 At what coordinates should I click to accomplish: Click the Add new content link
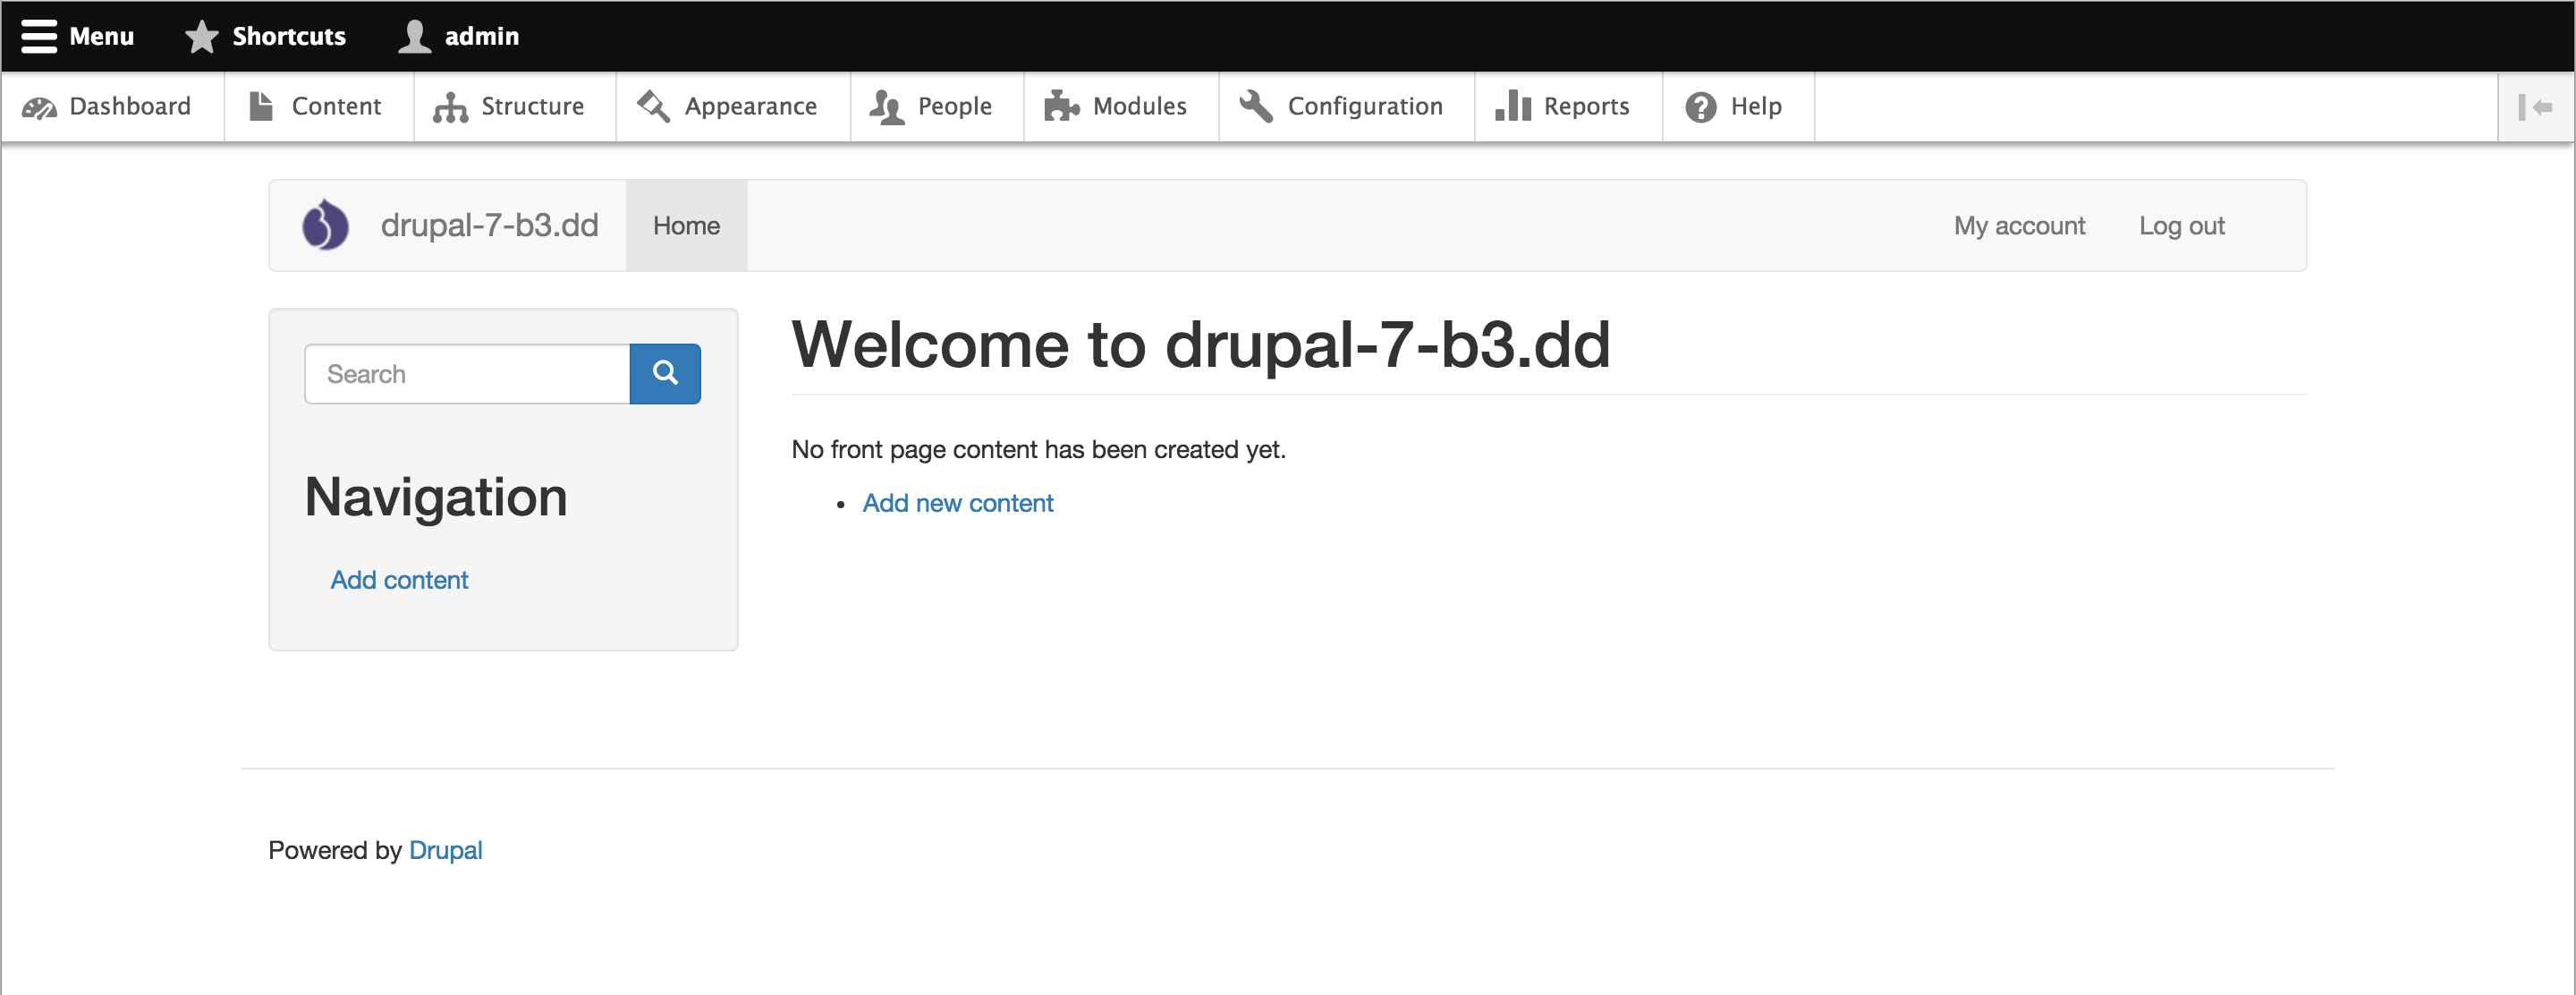point(958,503)
